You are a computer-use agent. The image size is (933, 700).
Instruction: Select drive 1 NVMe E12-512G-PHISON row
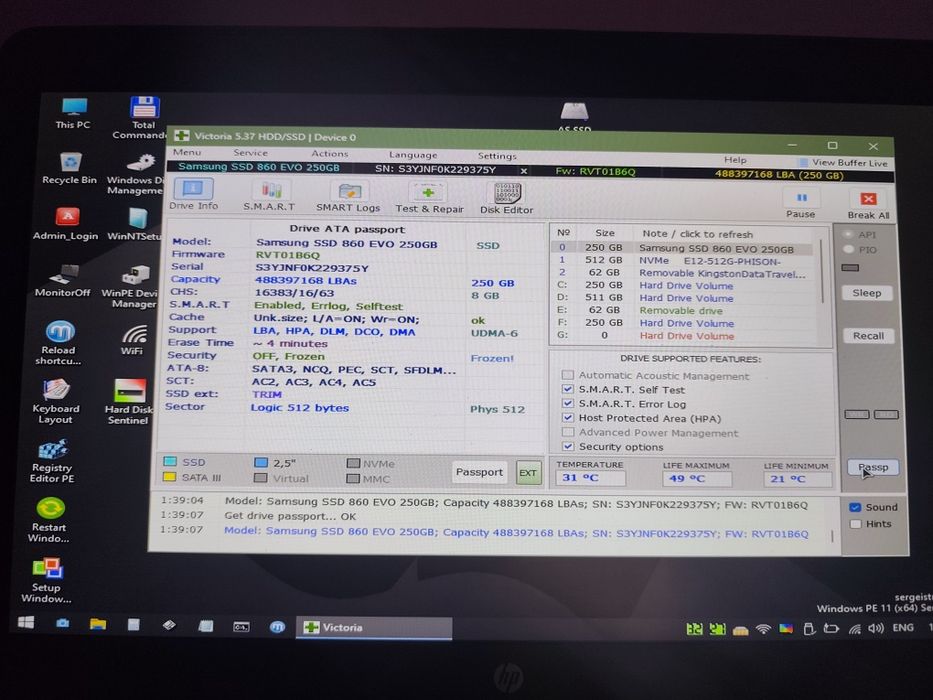(682, 261)
